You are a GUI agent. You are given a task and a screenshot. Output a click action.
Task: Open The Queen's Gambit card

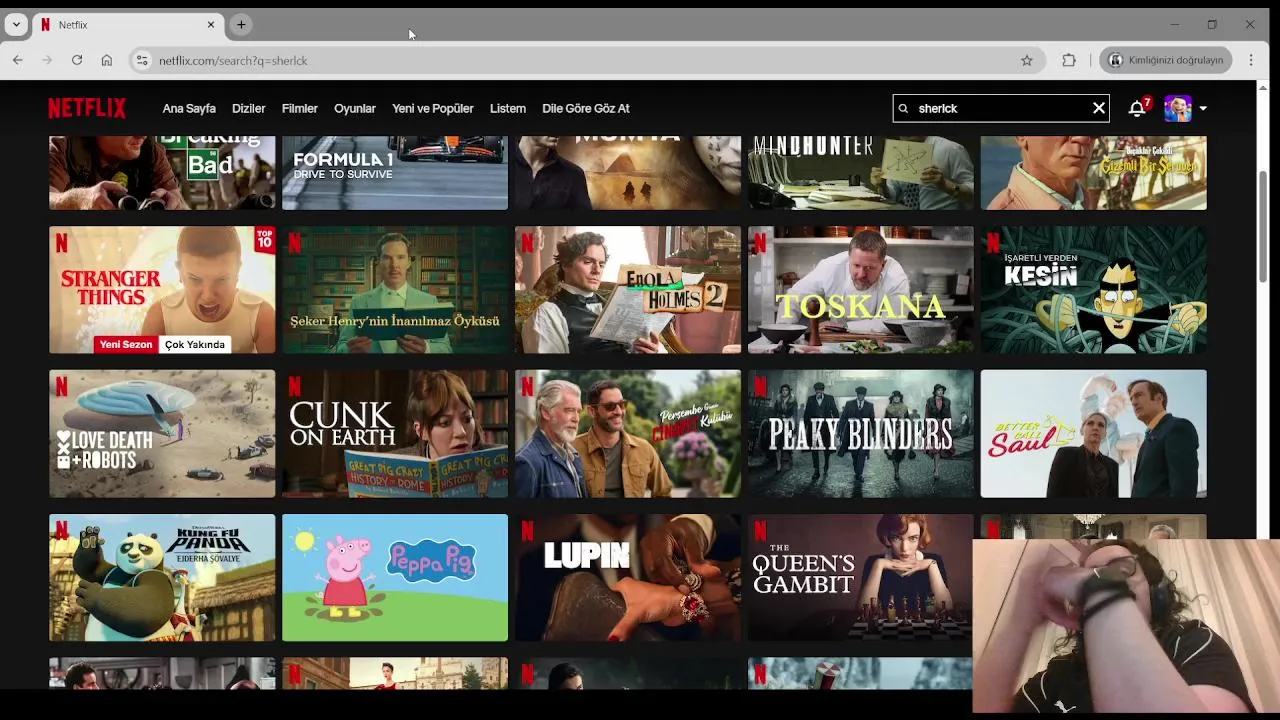coord(861,577)
